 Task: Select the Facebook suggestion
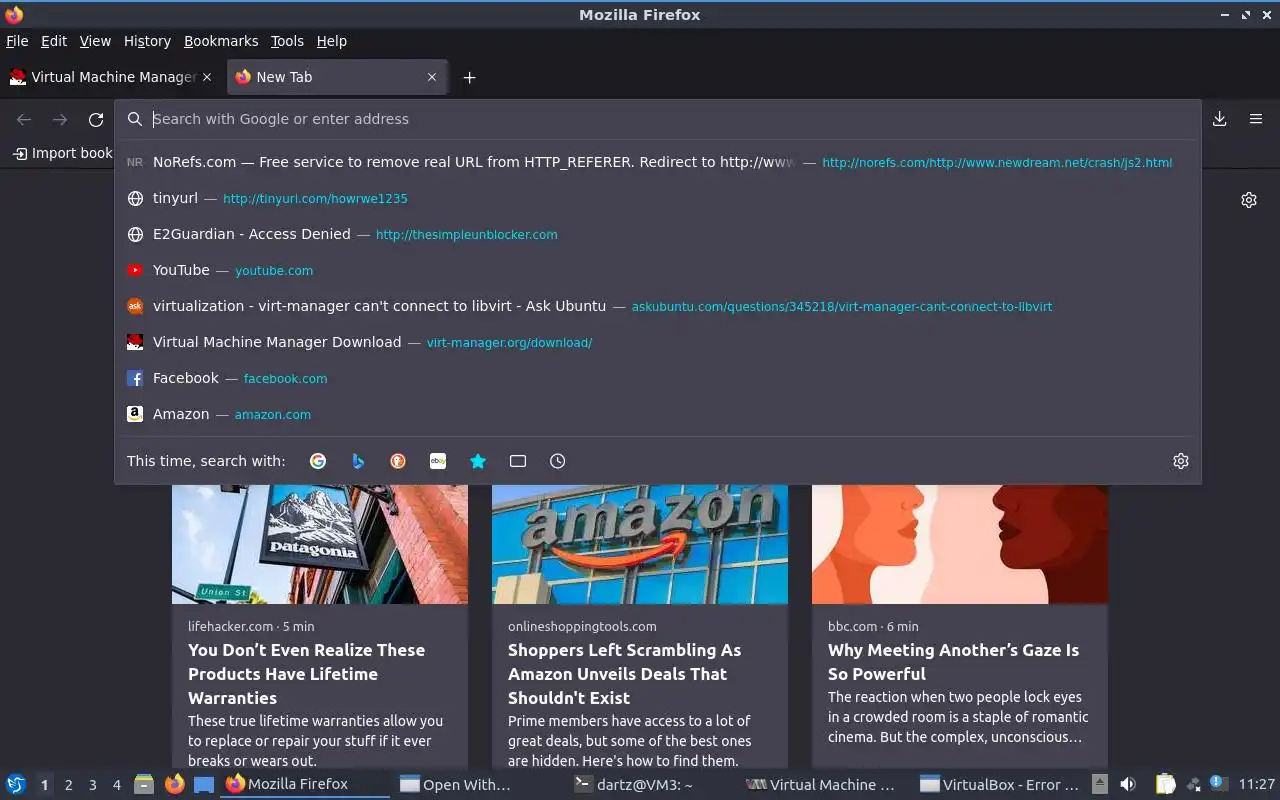pyautogui.click(x=658, y=378)
